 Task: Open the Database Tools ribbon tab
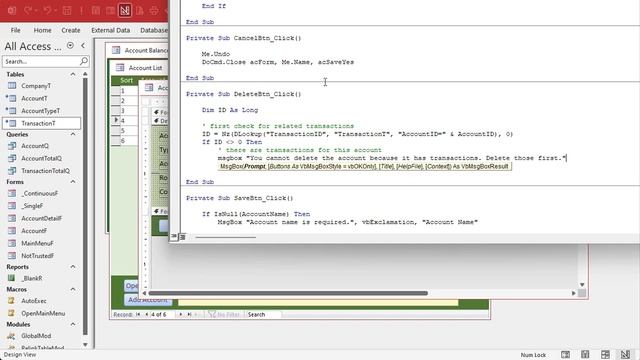coord(153,30)
